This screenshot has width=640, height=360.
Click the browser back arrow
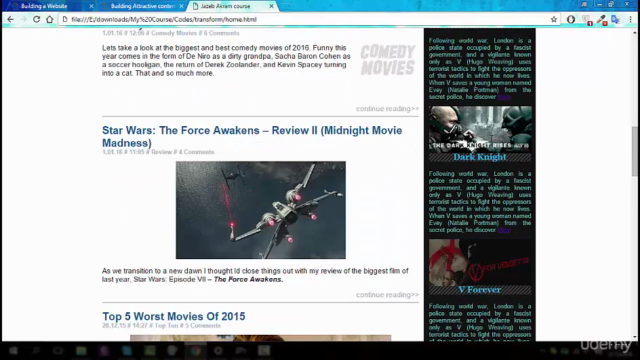(x=11, y=19)
